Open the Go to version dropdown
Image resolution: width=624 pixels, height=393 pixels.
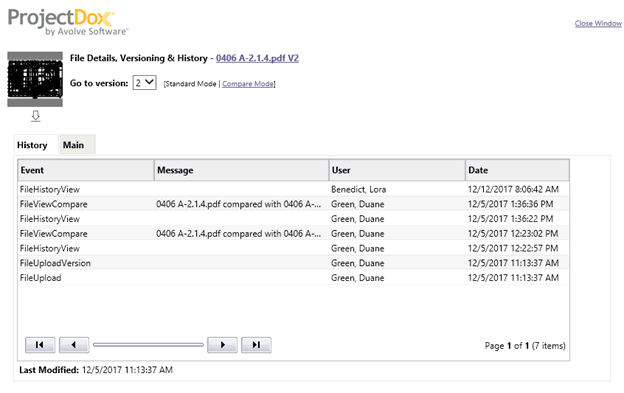coord(144,83)
